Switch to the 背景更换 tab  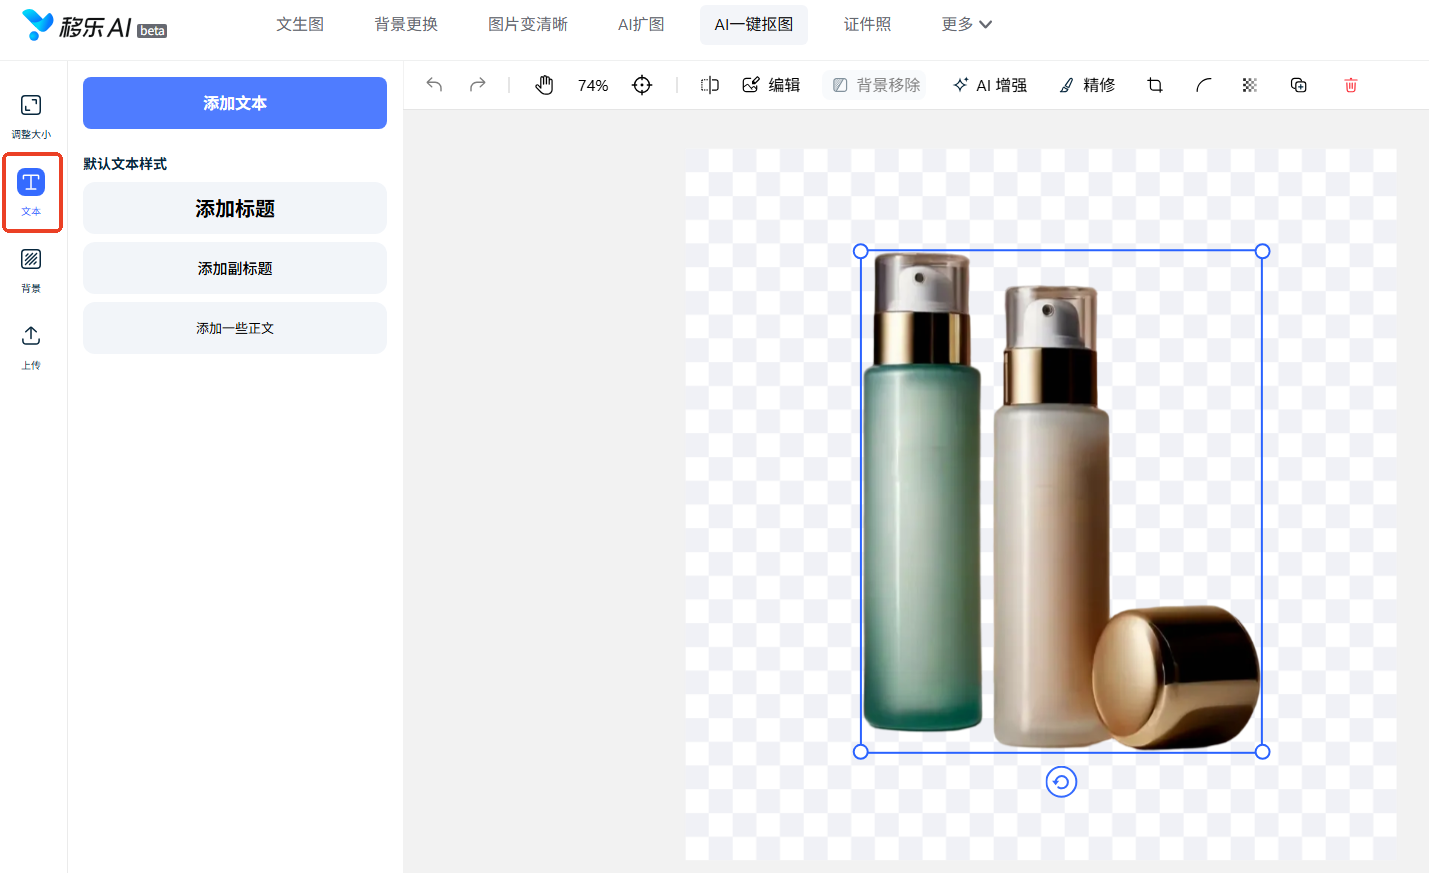click(x=406, y=24)
